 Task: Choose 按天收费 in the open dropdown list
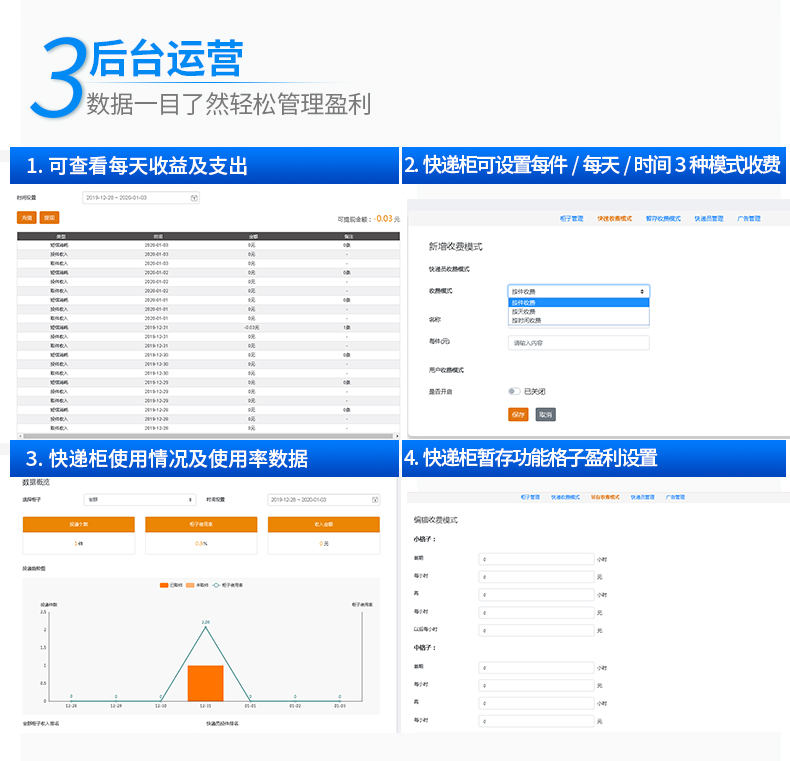click(524, 311)
